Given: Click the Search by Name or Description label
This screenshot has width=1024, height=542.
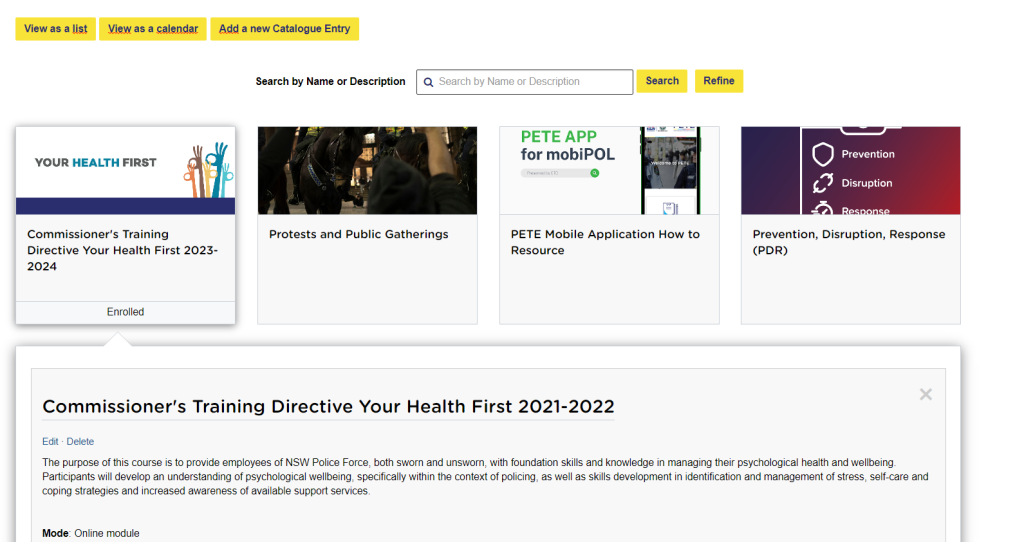Looking at the screenshot, I should coord(330,82).
